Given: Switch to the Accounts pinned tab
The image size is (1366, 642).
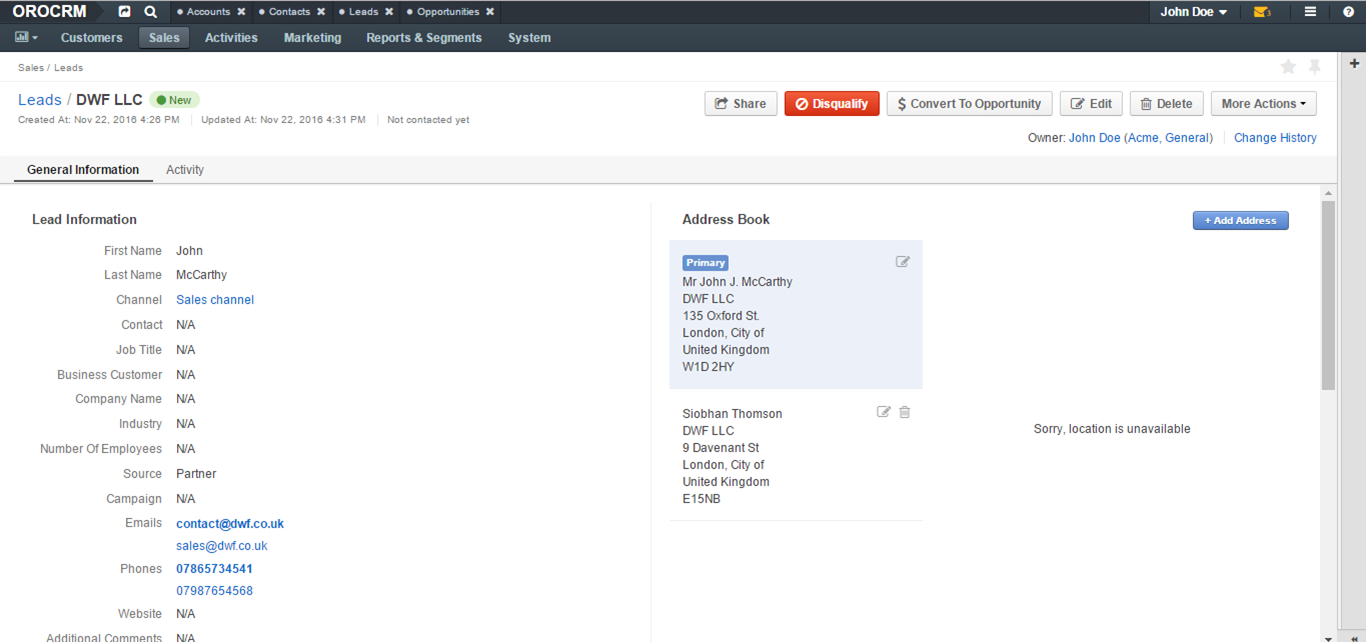Looking at the screenshot, I should coord(208,12).
